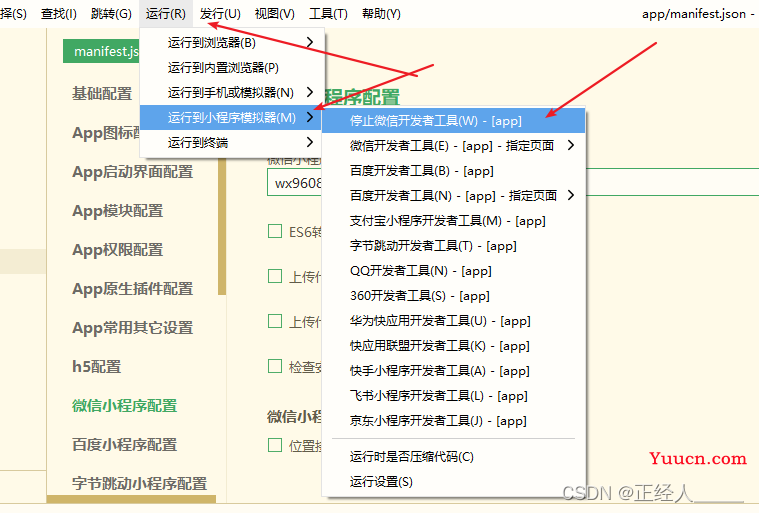This screenshot has width=759, height=513.
Task: Open App常用其它设置 section
Action: point(133,328)
